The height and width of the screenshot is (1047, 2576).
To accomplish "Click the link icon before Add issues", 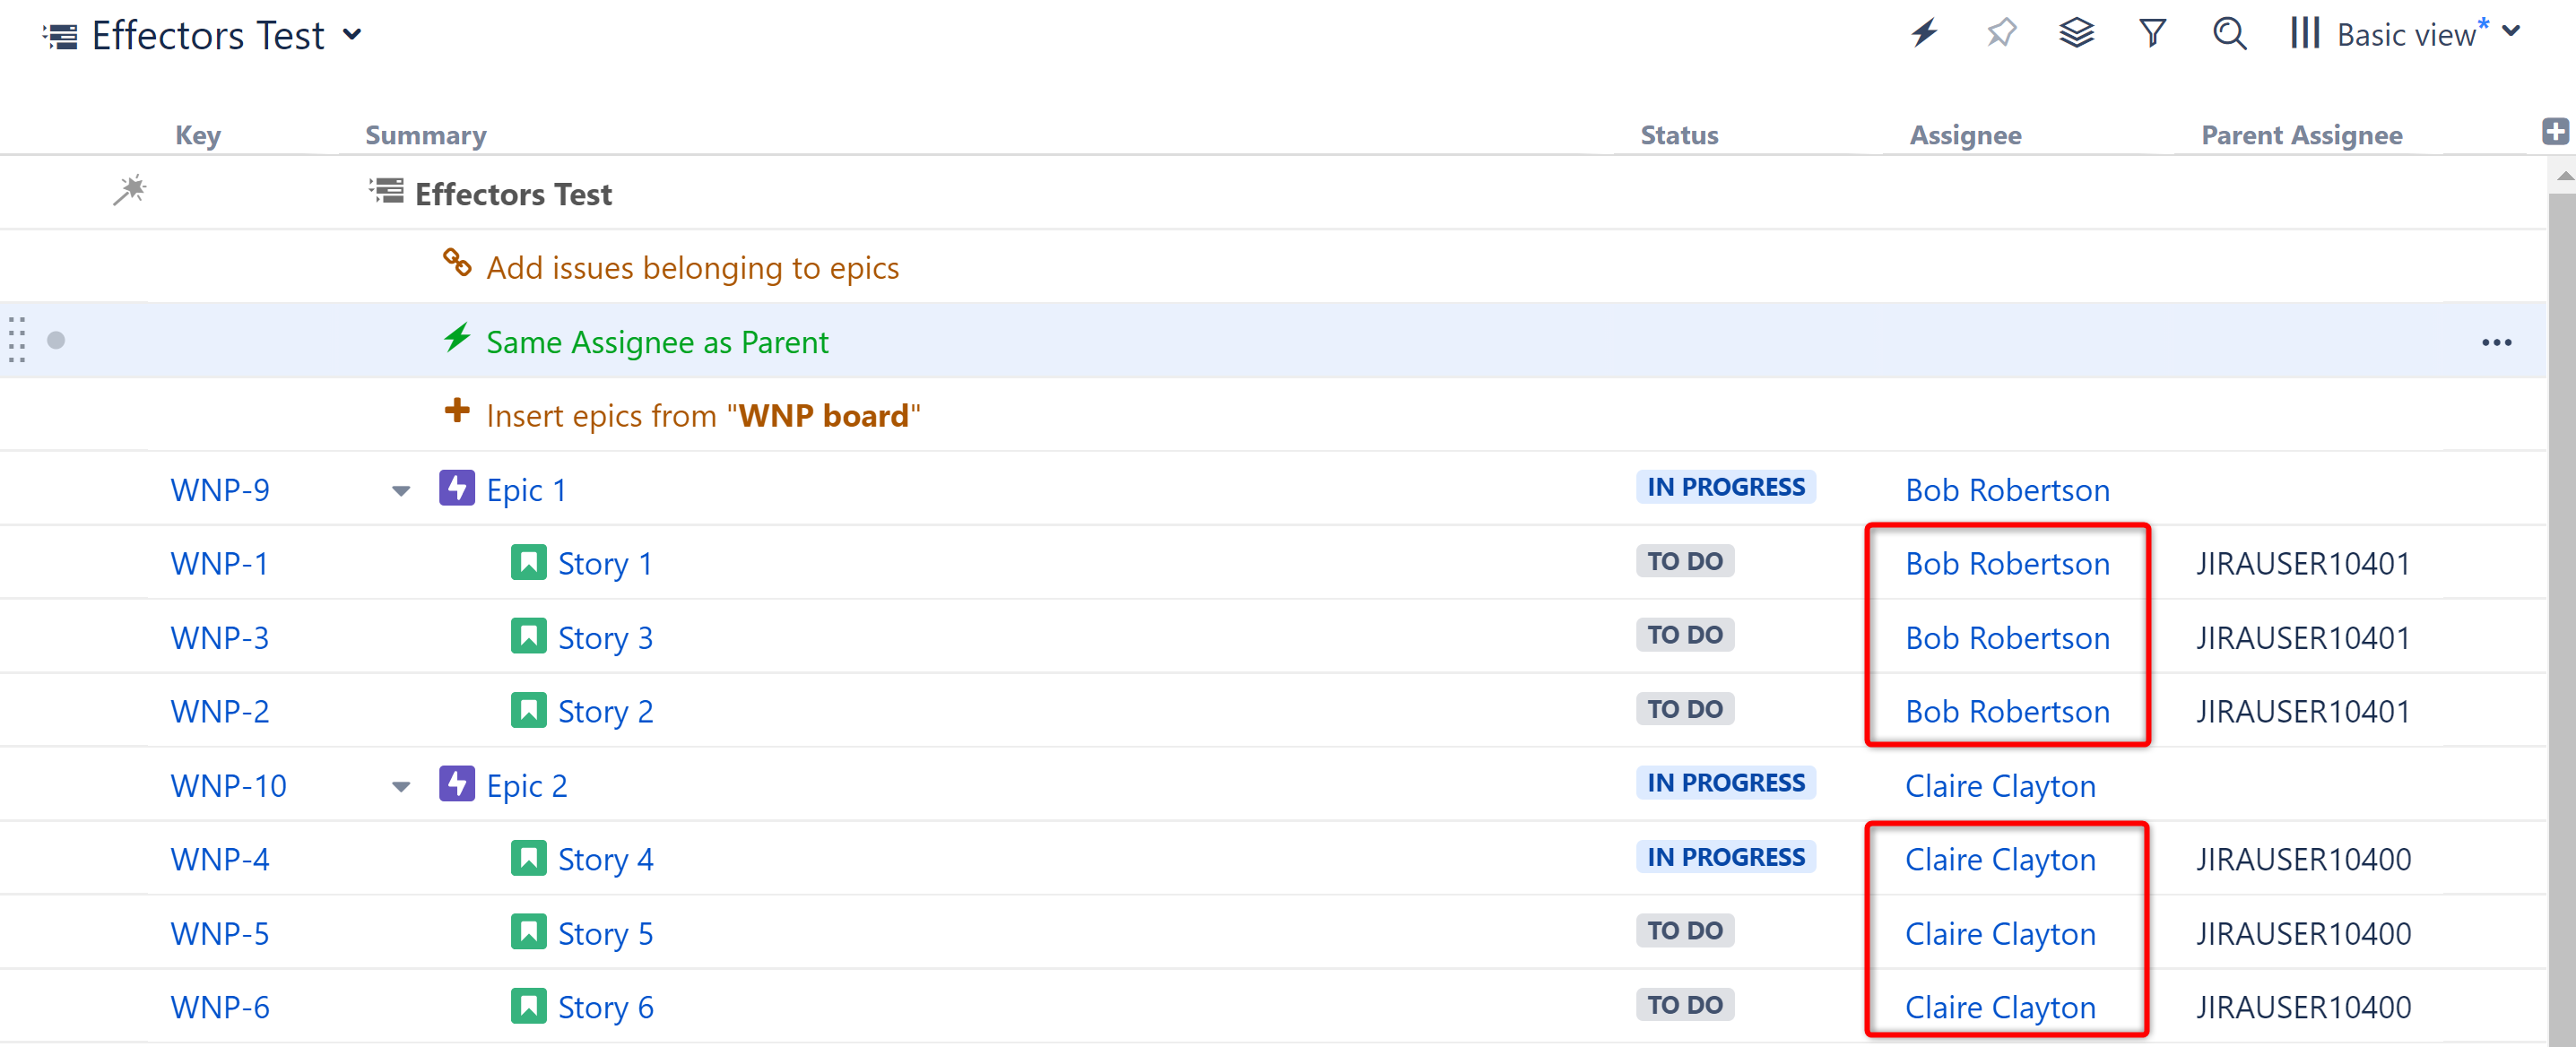I will 456,263.
